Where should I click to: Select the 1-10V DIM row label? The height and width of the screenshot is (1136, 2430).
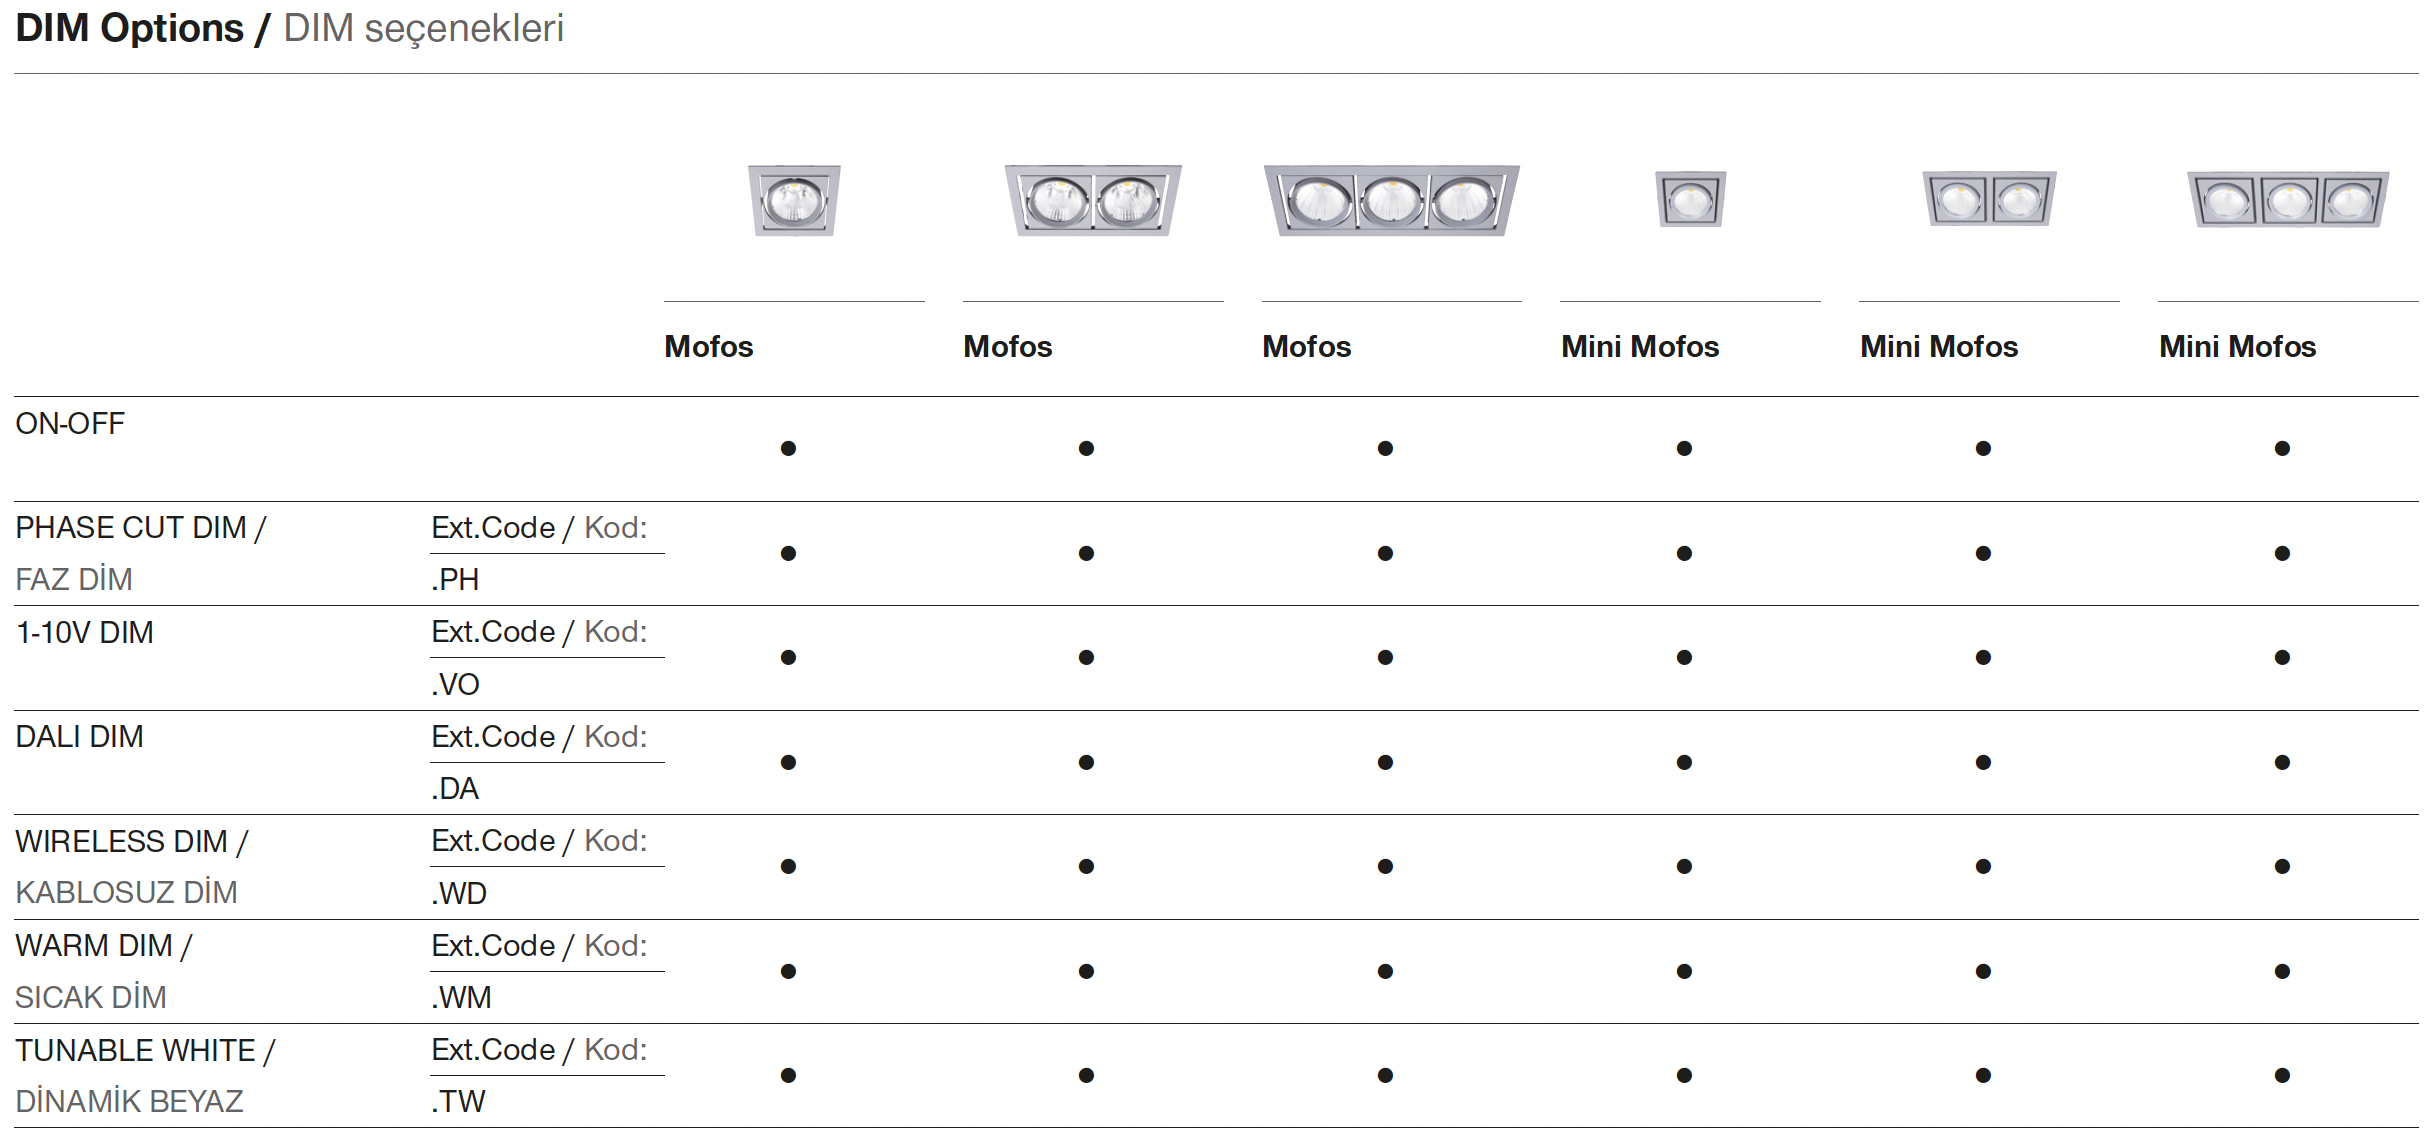click(85, 632)
